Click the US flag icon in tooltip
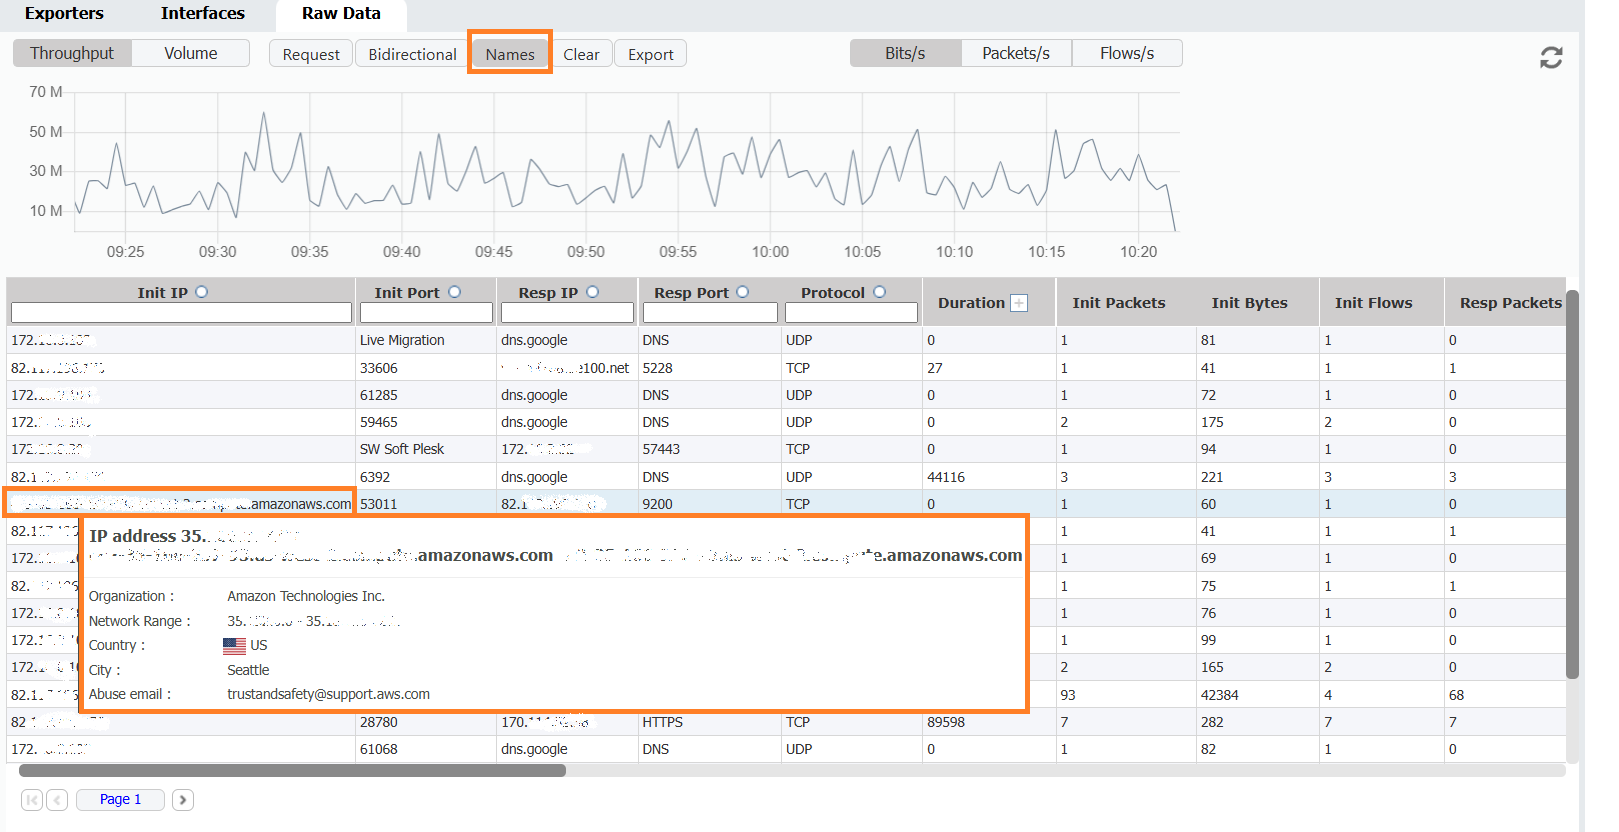Screen dimensions: 1619x832 coord(234,646)
